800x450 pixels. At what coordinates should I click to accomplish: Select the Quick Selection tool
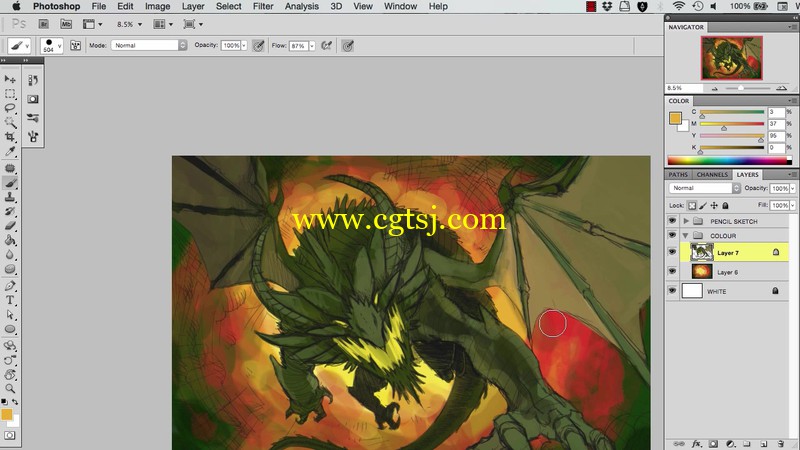[10, 122]
